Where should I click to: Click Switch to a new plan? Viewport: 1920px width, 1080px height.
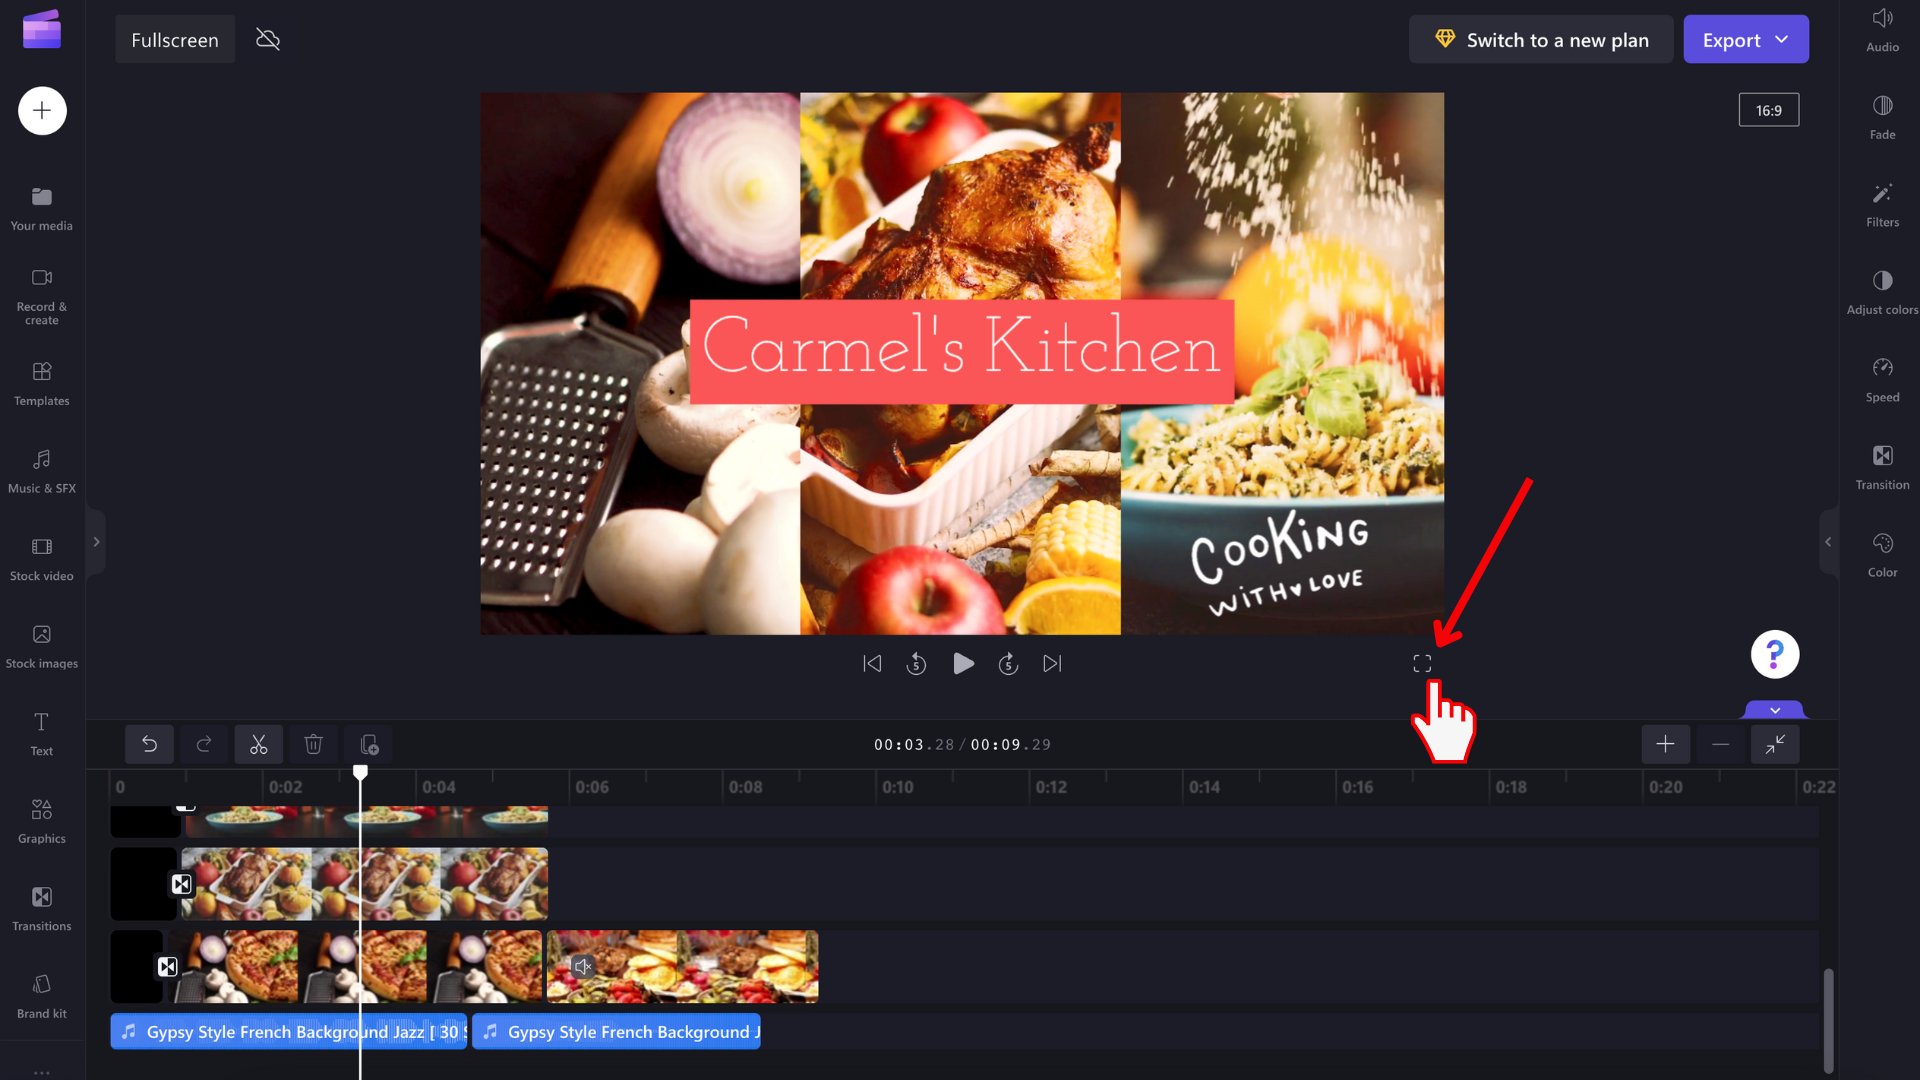click(x=1541, y=40)
